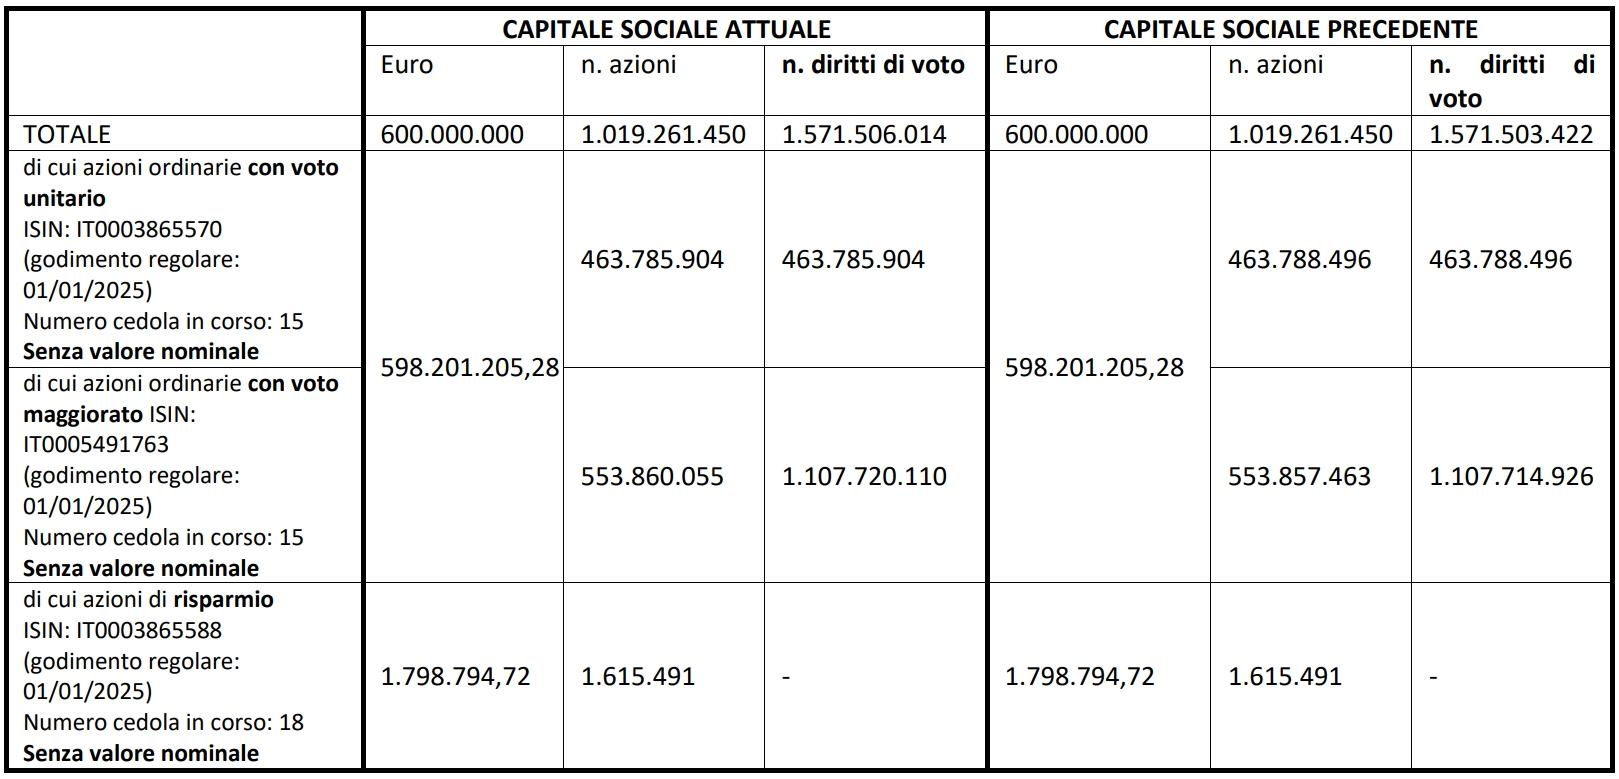Select ISIN IT0005491763 text
Image resolution: width=1619 pixels, height=779 pixels.
pyautogui.click(x=96, y=444)
